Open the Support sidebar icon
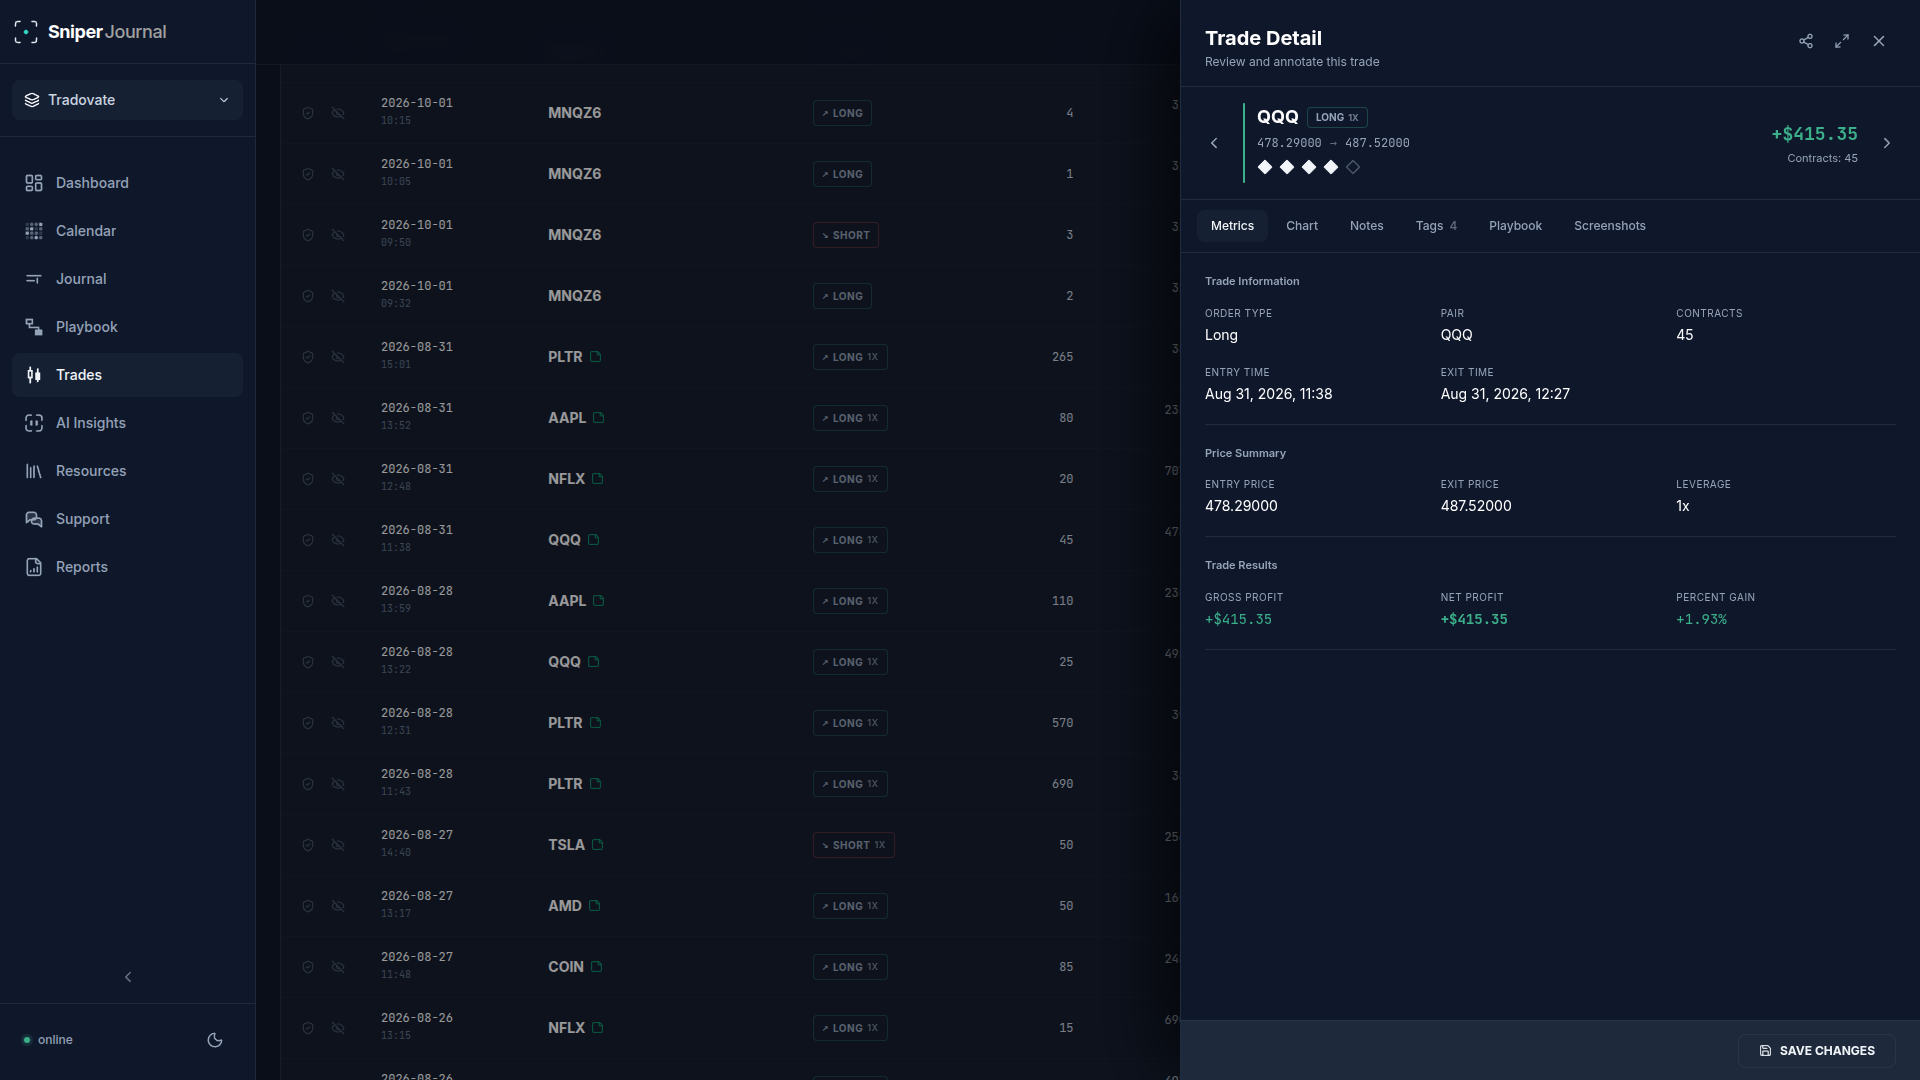This screenshot has width=1920, height=1080. 34,519
